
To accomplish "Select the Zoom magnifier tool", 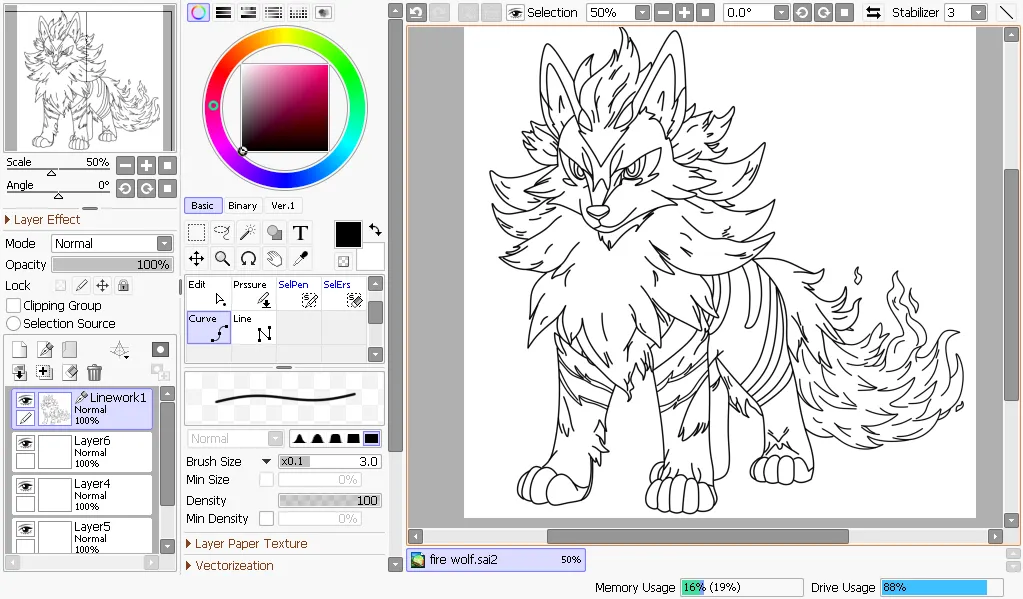I will tap(222, 258).
